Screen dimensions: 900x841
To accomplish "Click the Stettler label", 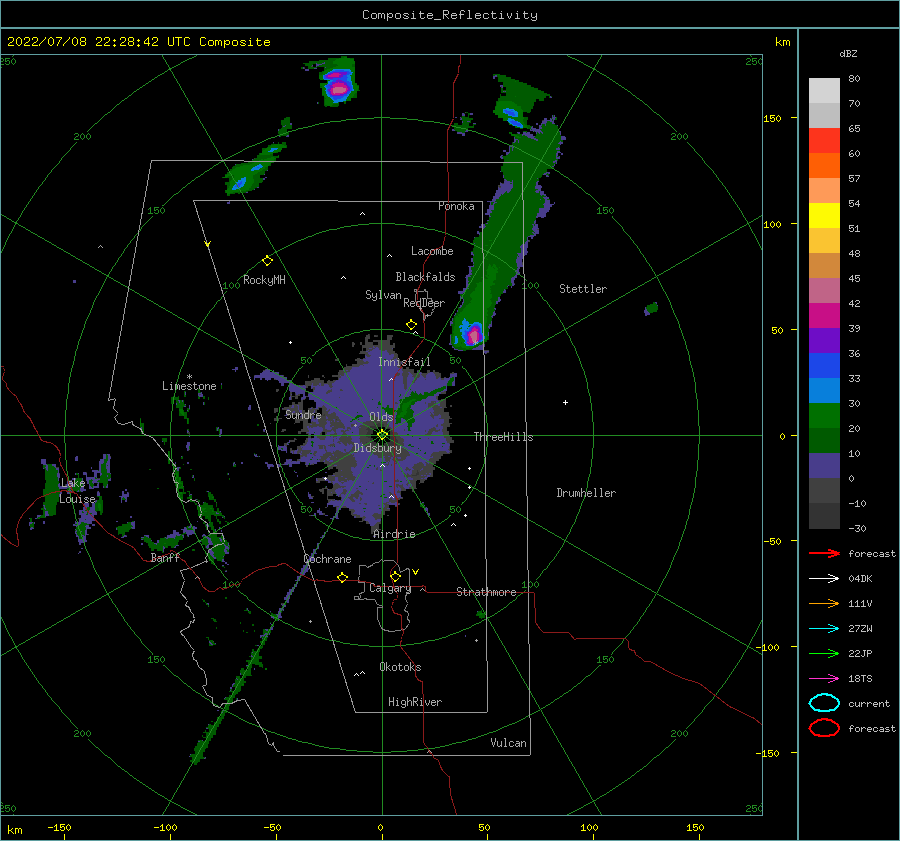I will pyautogui.click(x=583, y=289).
